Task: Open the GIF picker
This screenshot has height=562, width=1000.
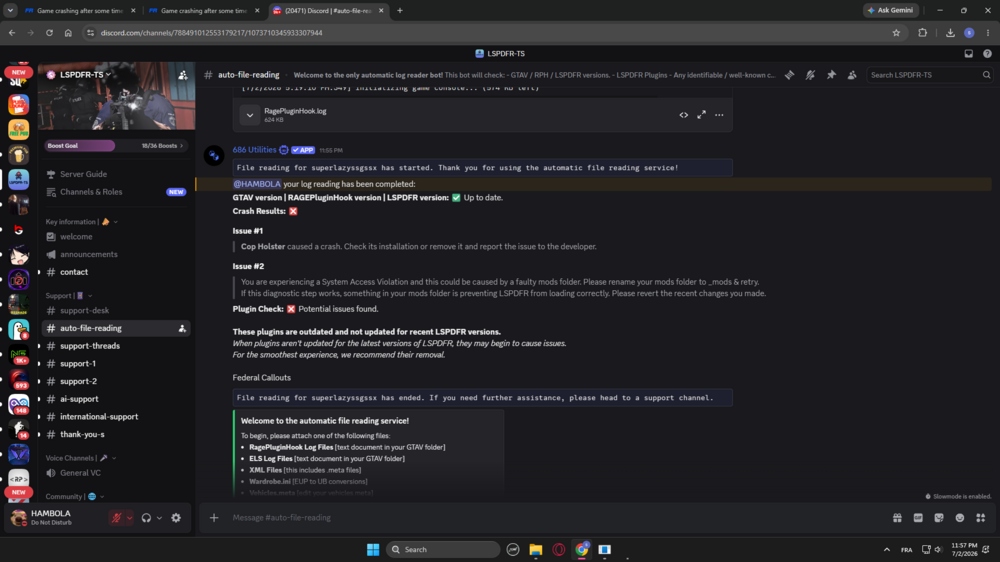Action: click(918, 518)
